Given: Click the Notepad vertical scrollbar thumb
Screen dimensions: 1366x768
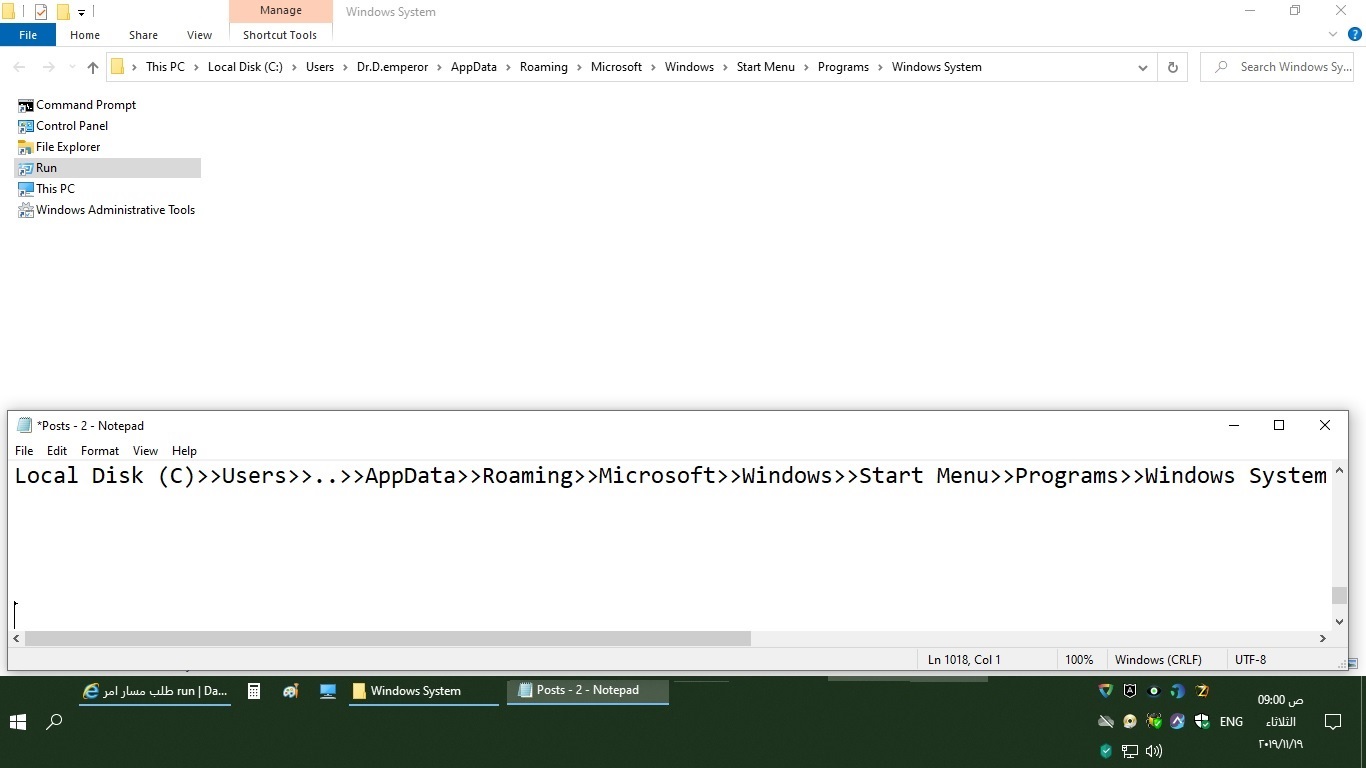Looking at the screenshot, I should click(1340, 595).
